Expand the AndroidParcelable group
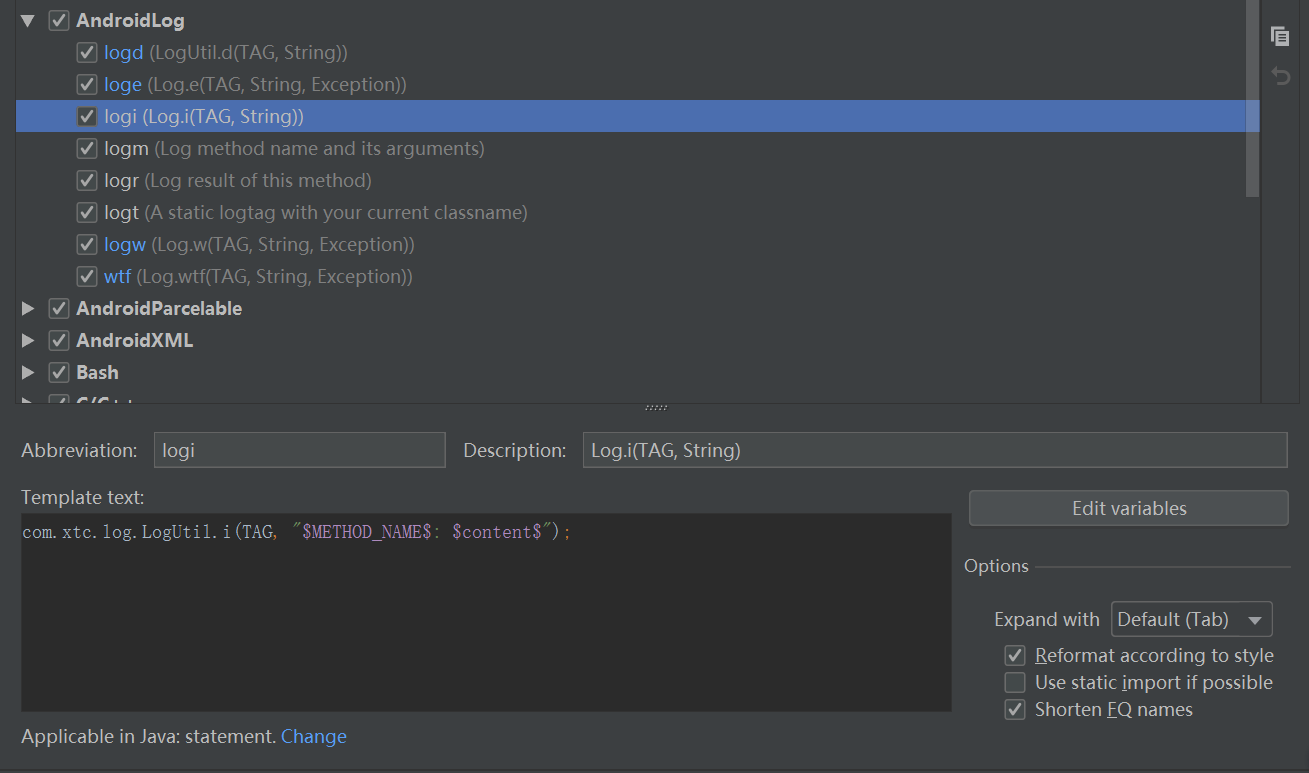1309x773 pixels. pos(27,308)
